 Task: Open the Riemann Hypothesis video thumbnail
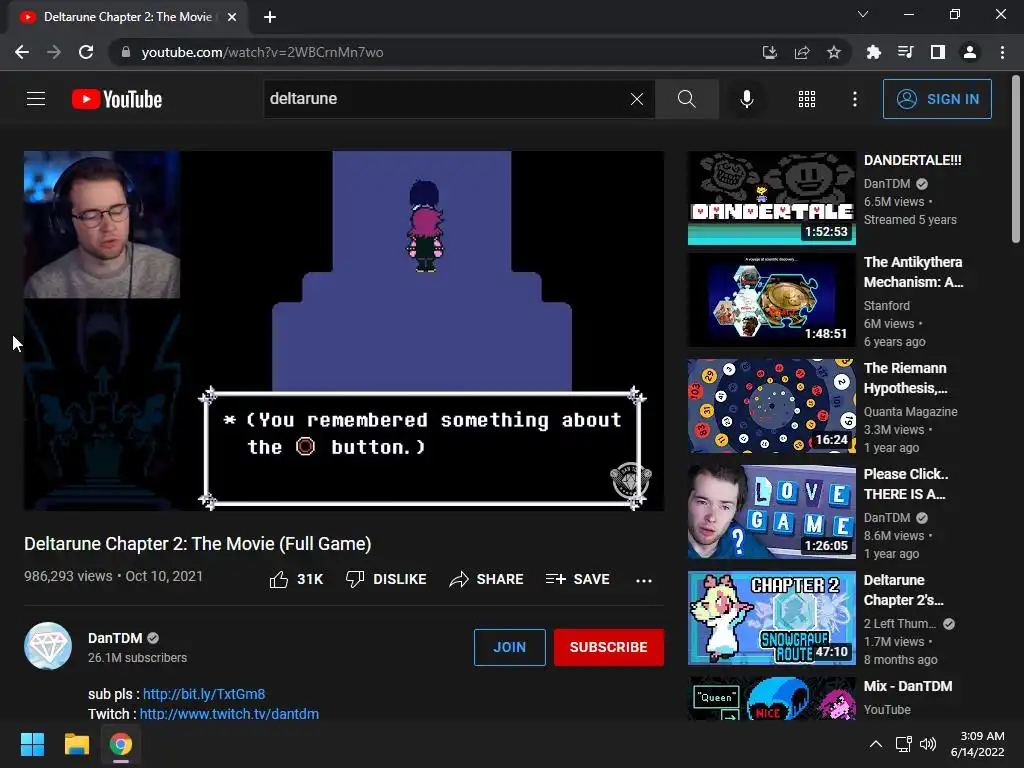[771, 406]
